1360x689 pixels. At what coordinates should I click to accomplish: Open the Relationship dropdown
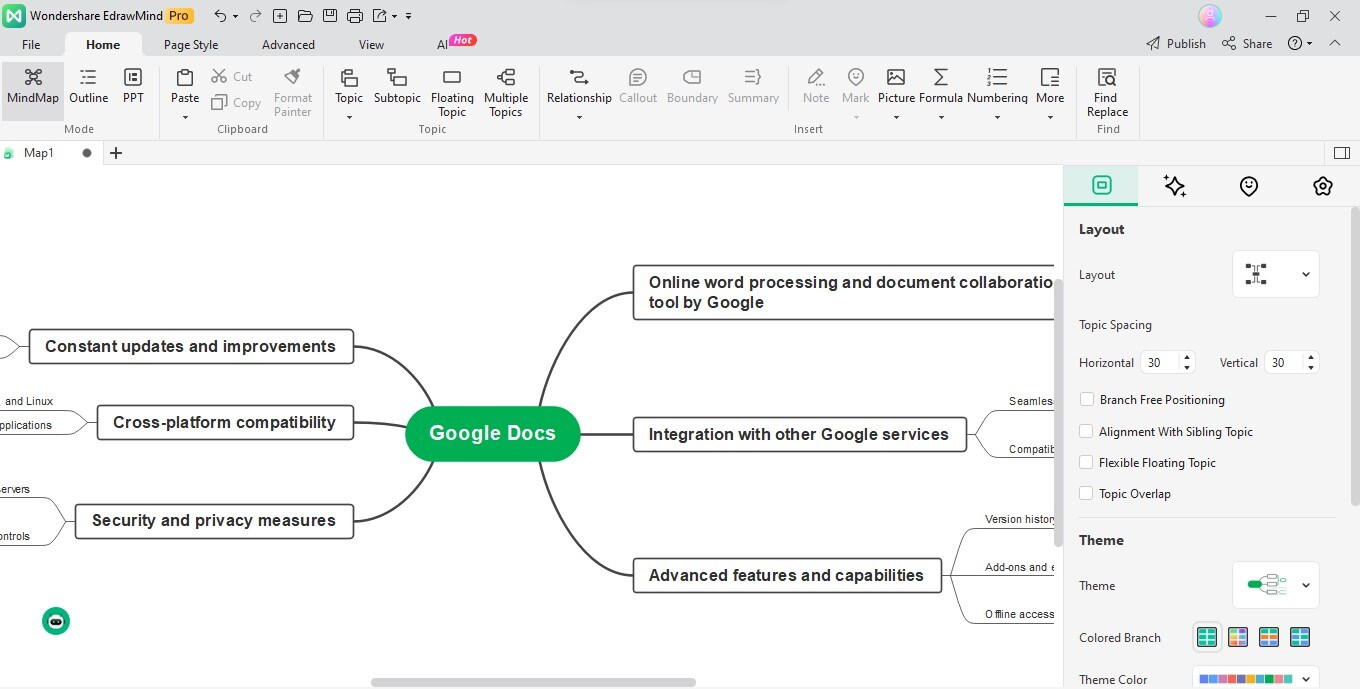tap(579, 117)
